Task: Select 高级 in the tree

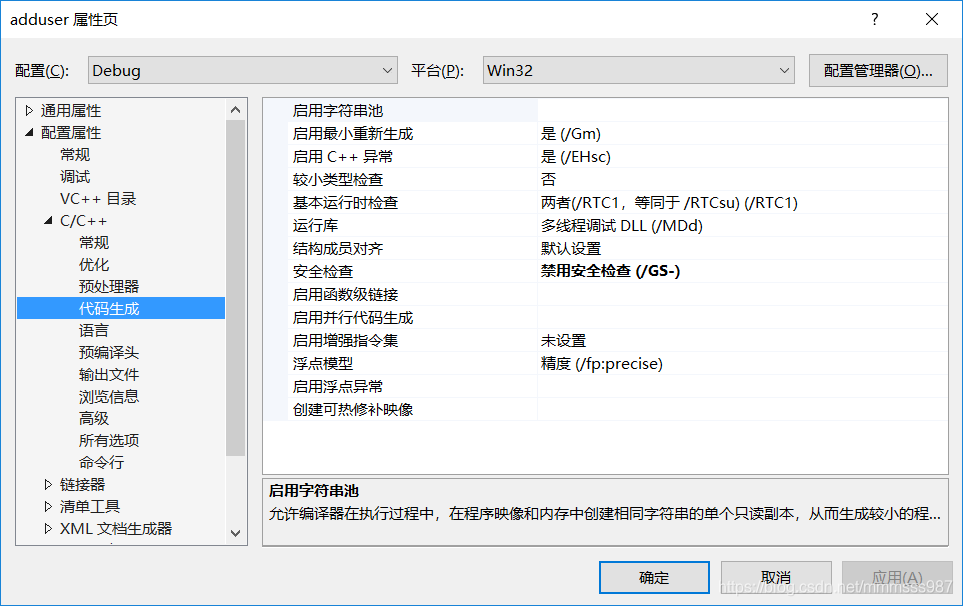Action: 94,419
